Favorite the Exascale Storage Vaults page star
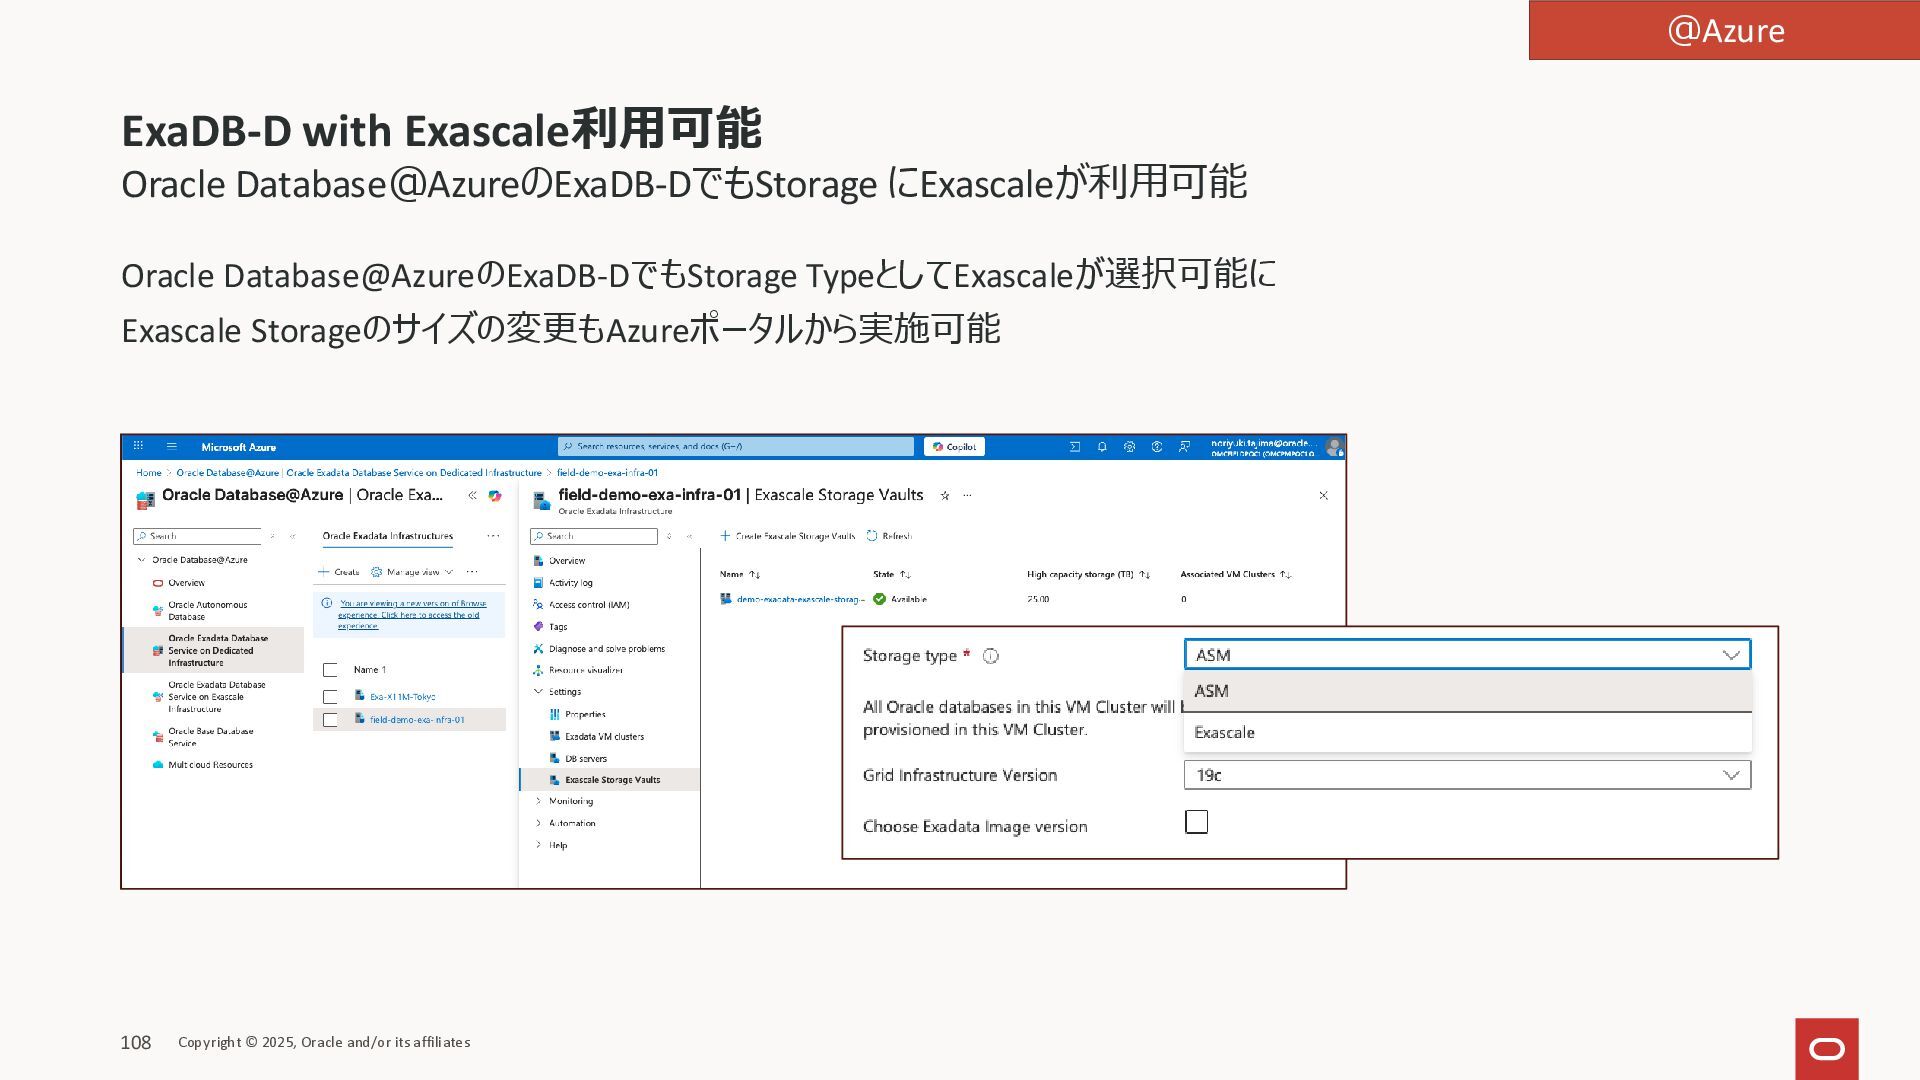Viewport: 1920px width, 1080px height. (x=945, y=495)
